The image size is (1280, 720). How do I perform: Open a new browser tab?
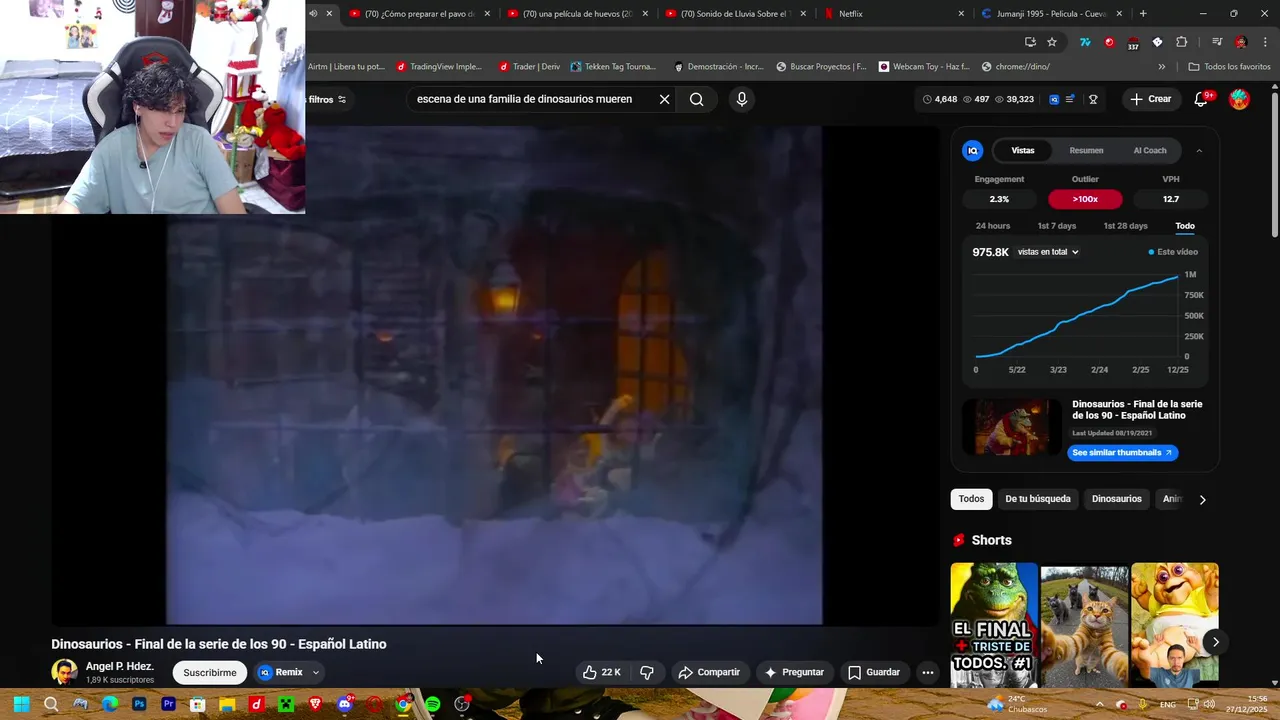[x=1143, y=14]
